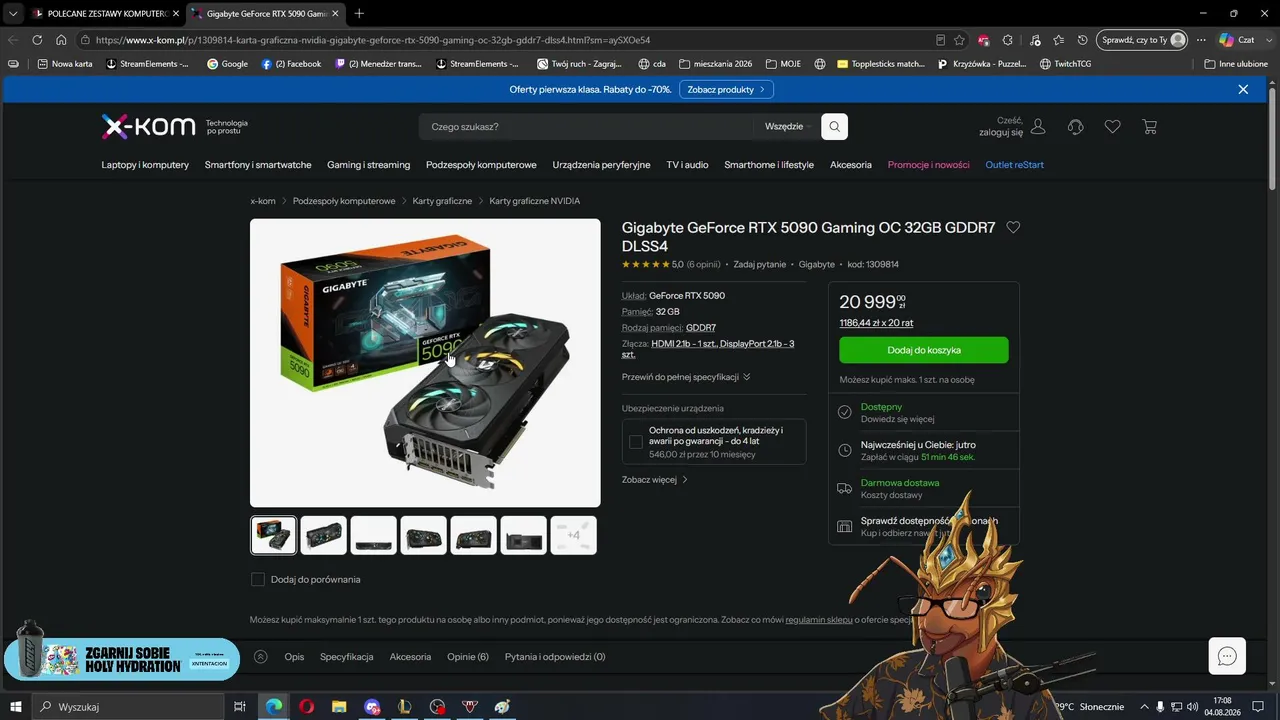The image size is (1280, 720).
Task: Click the 'Zobacz produkty' banner button
Action: coord(726,89)
